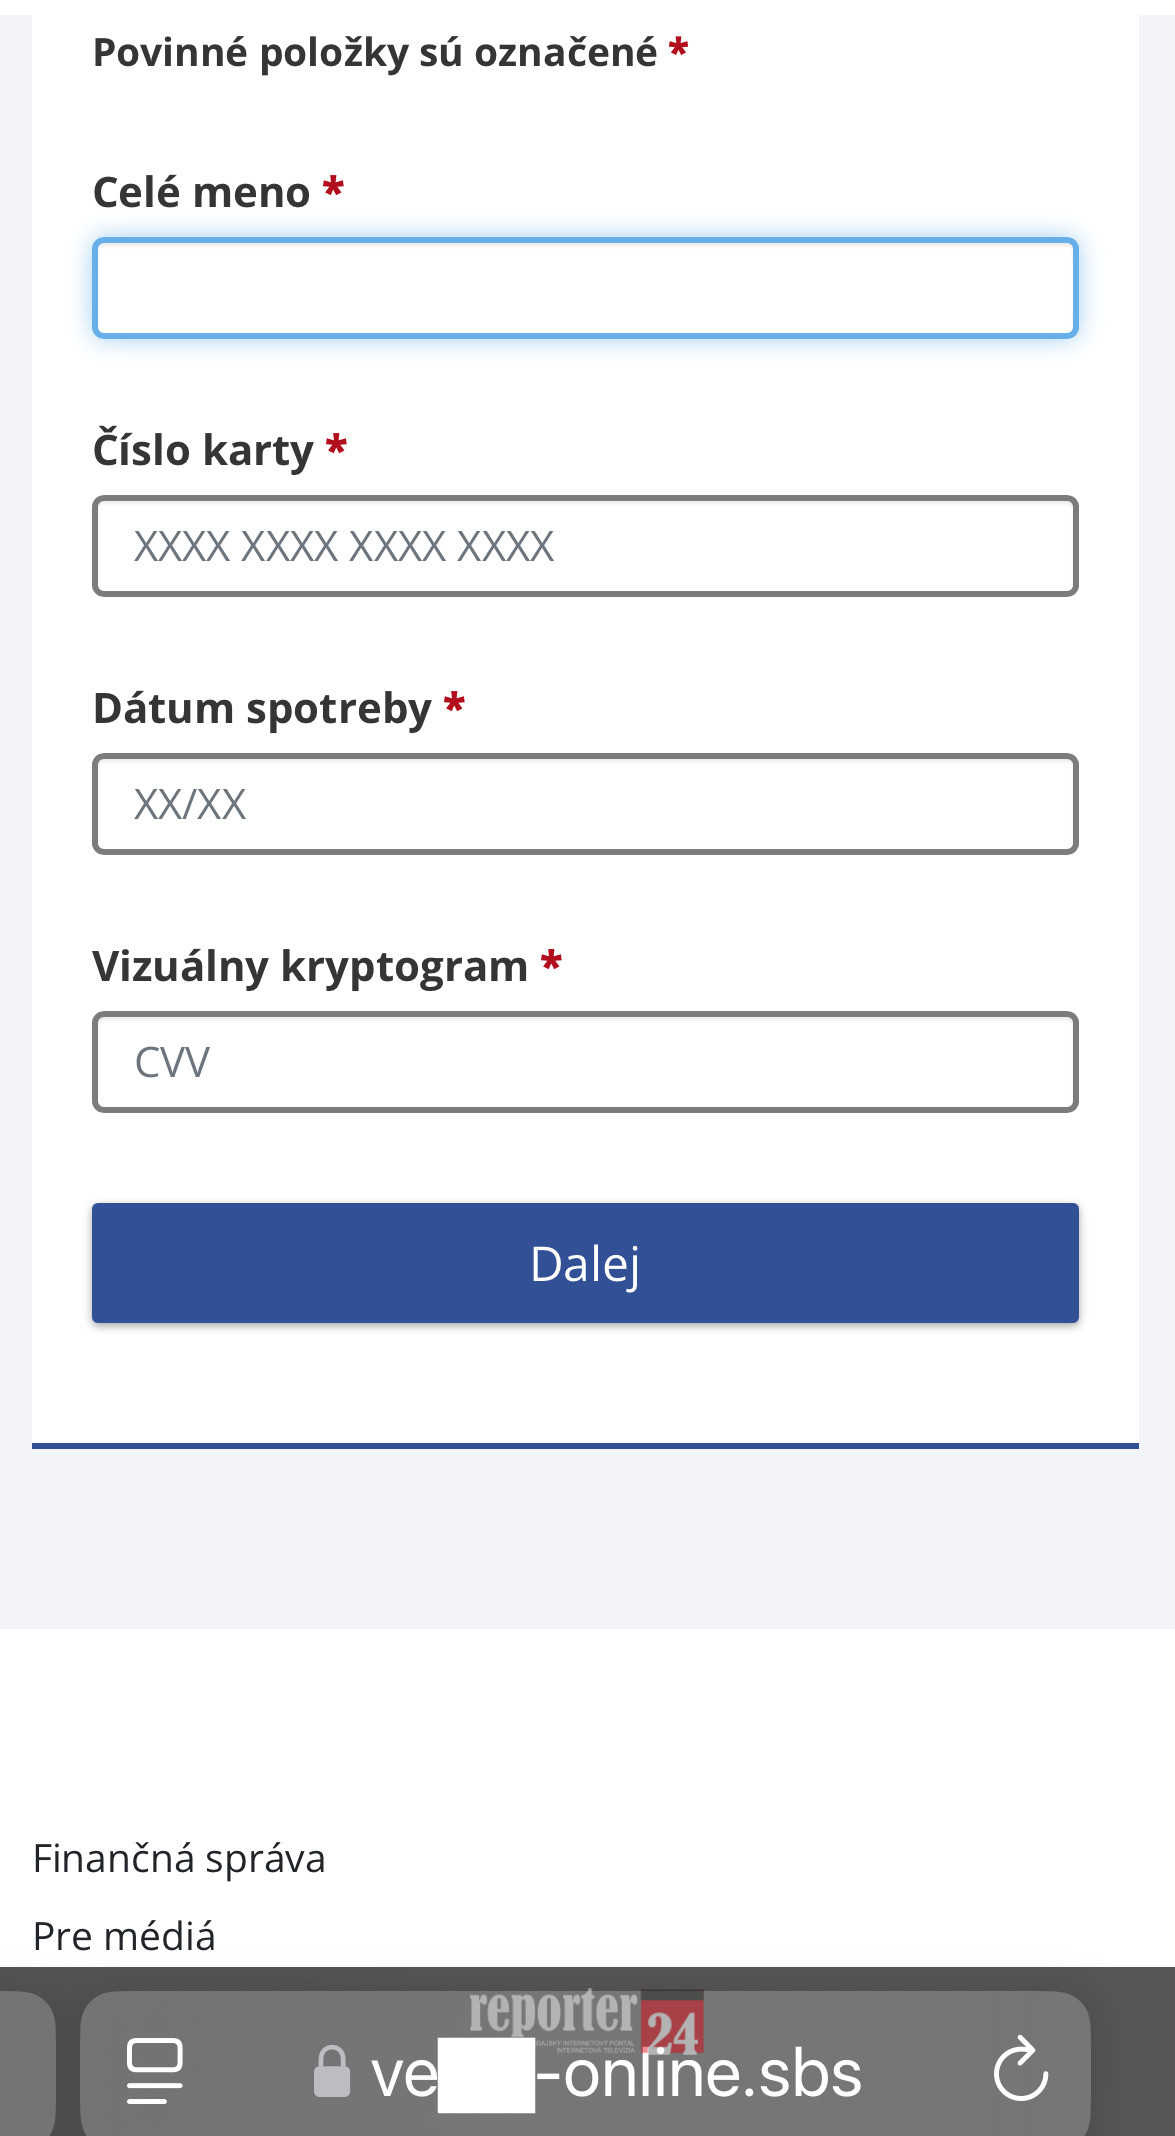
Task: Tap the red asterisk after Povinné položky text
Action: pos(679,48)
